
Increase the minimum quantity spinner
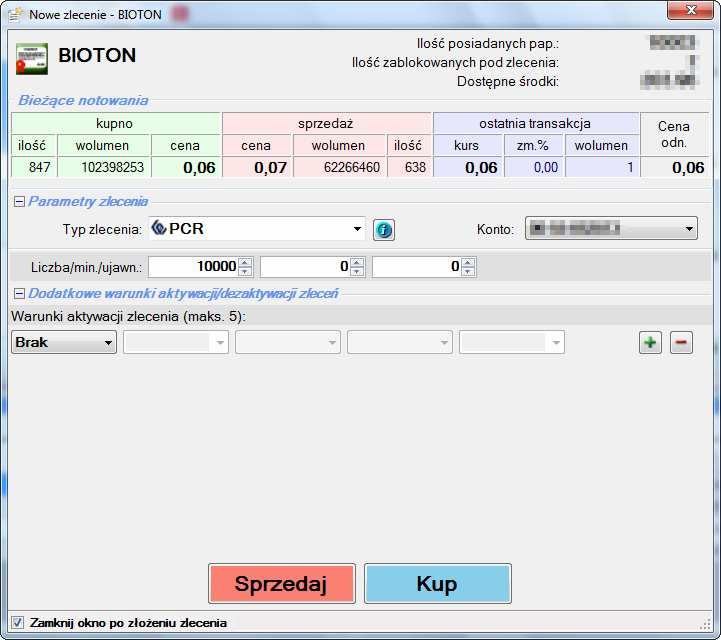(x=357, y=263)
